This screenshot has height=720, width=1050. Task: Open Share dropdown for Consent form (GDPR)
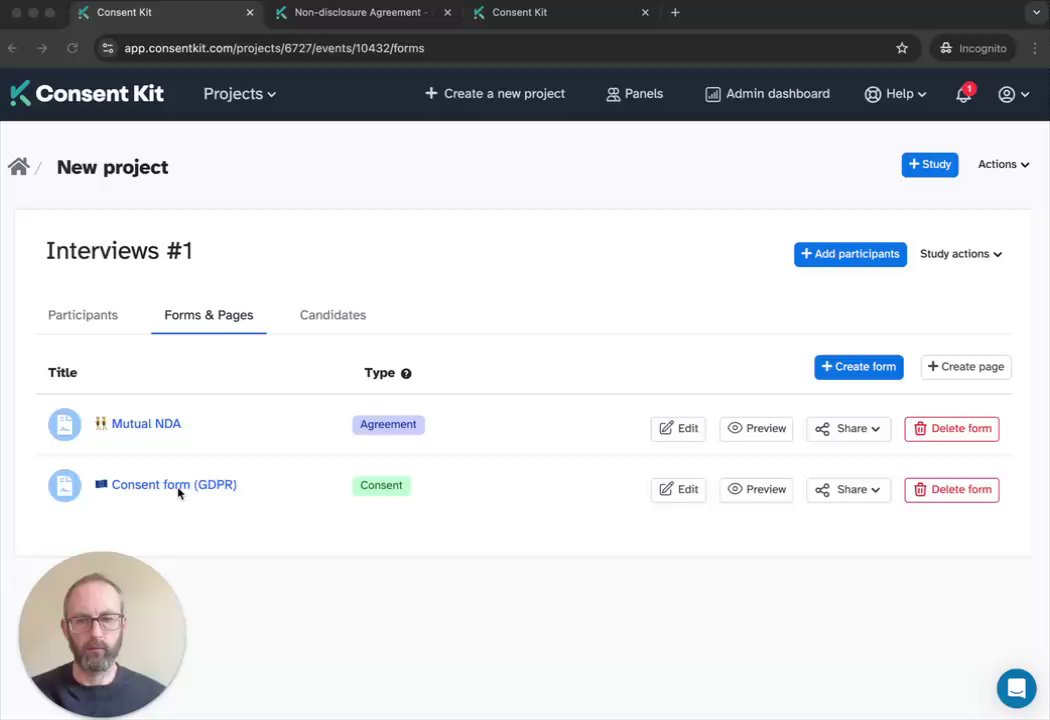click(848, 490)
